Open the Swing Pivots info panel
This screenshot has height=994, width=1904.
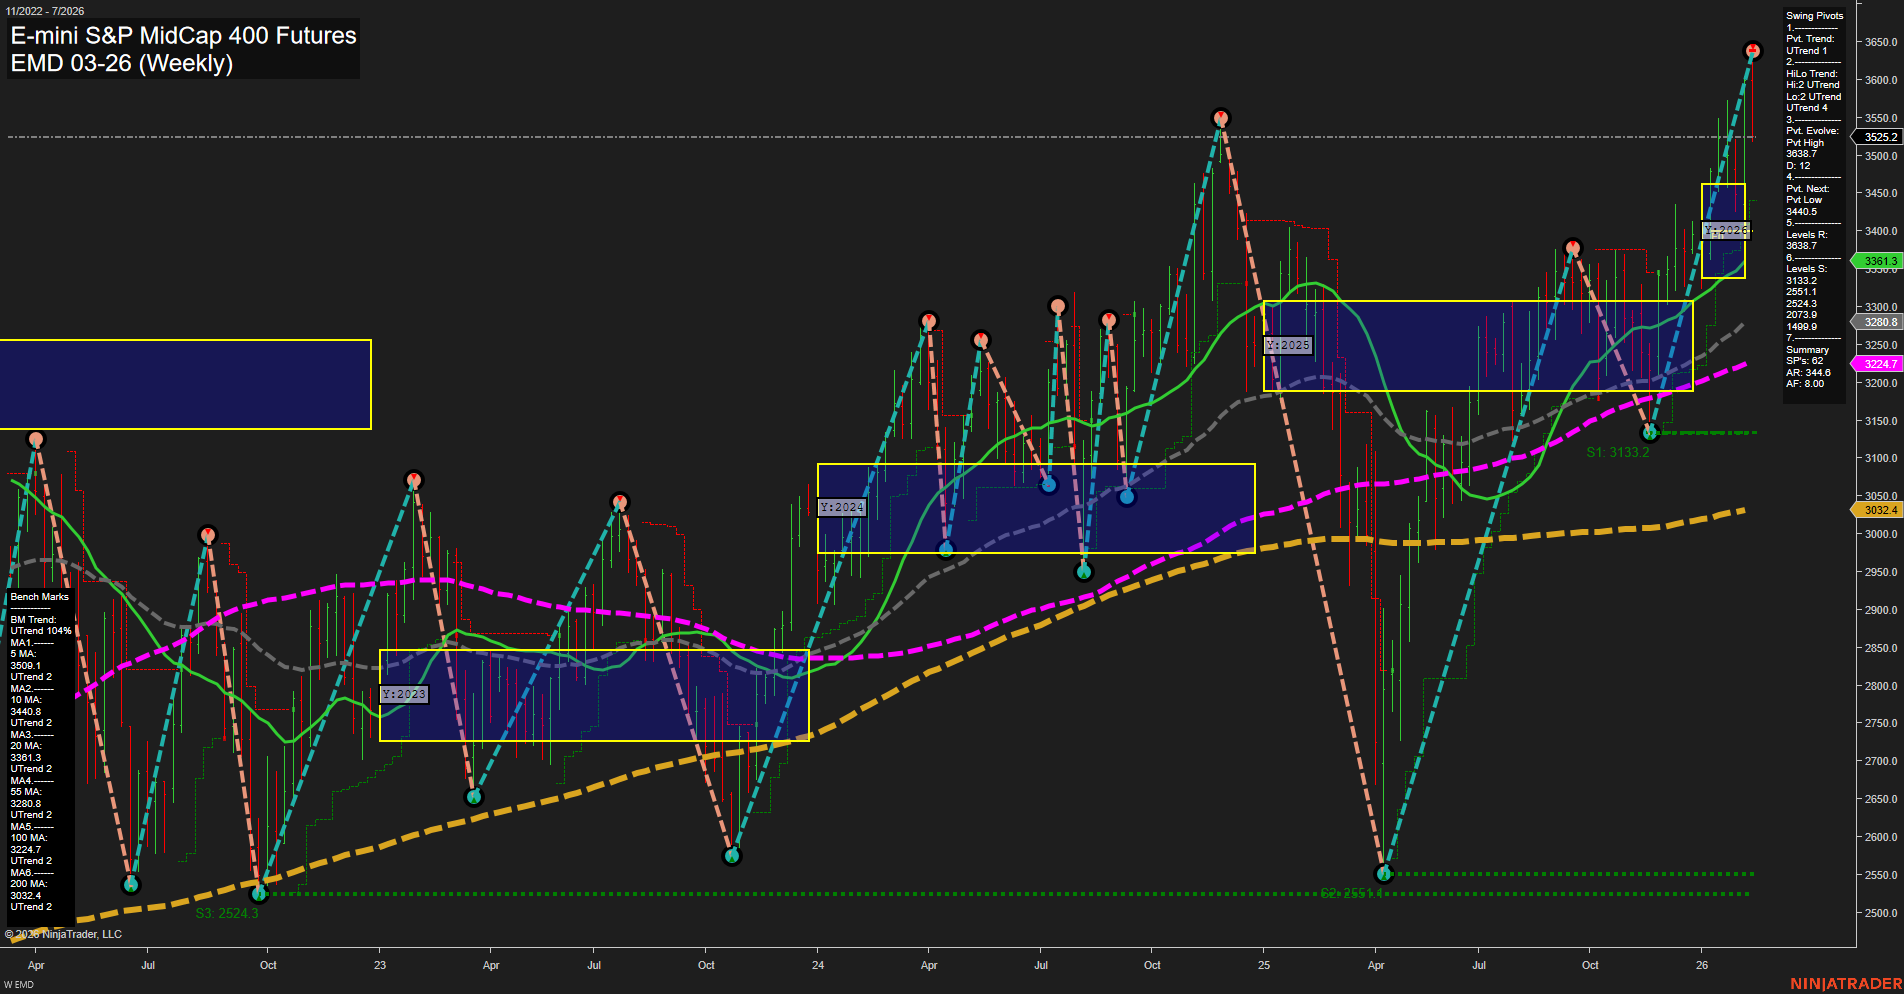(1813, 15)
